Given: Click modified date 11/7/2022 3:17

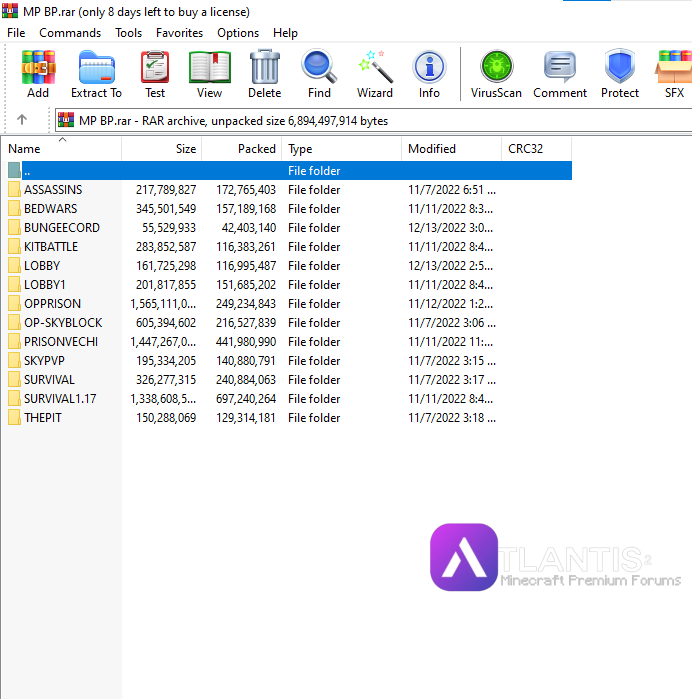Looking at the screenshot, I should point(452,380).
